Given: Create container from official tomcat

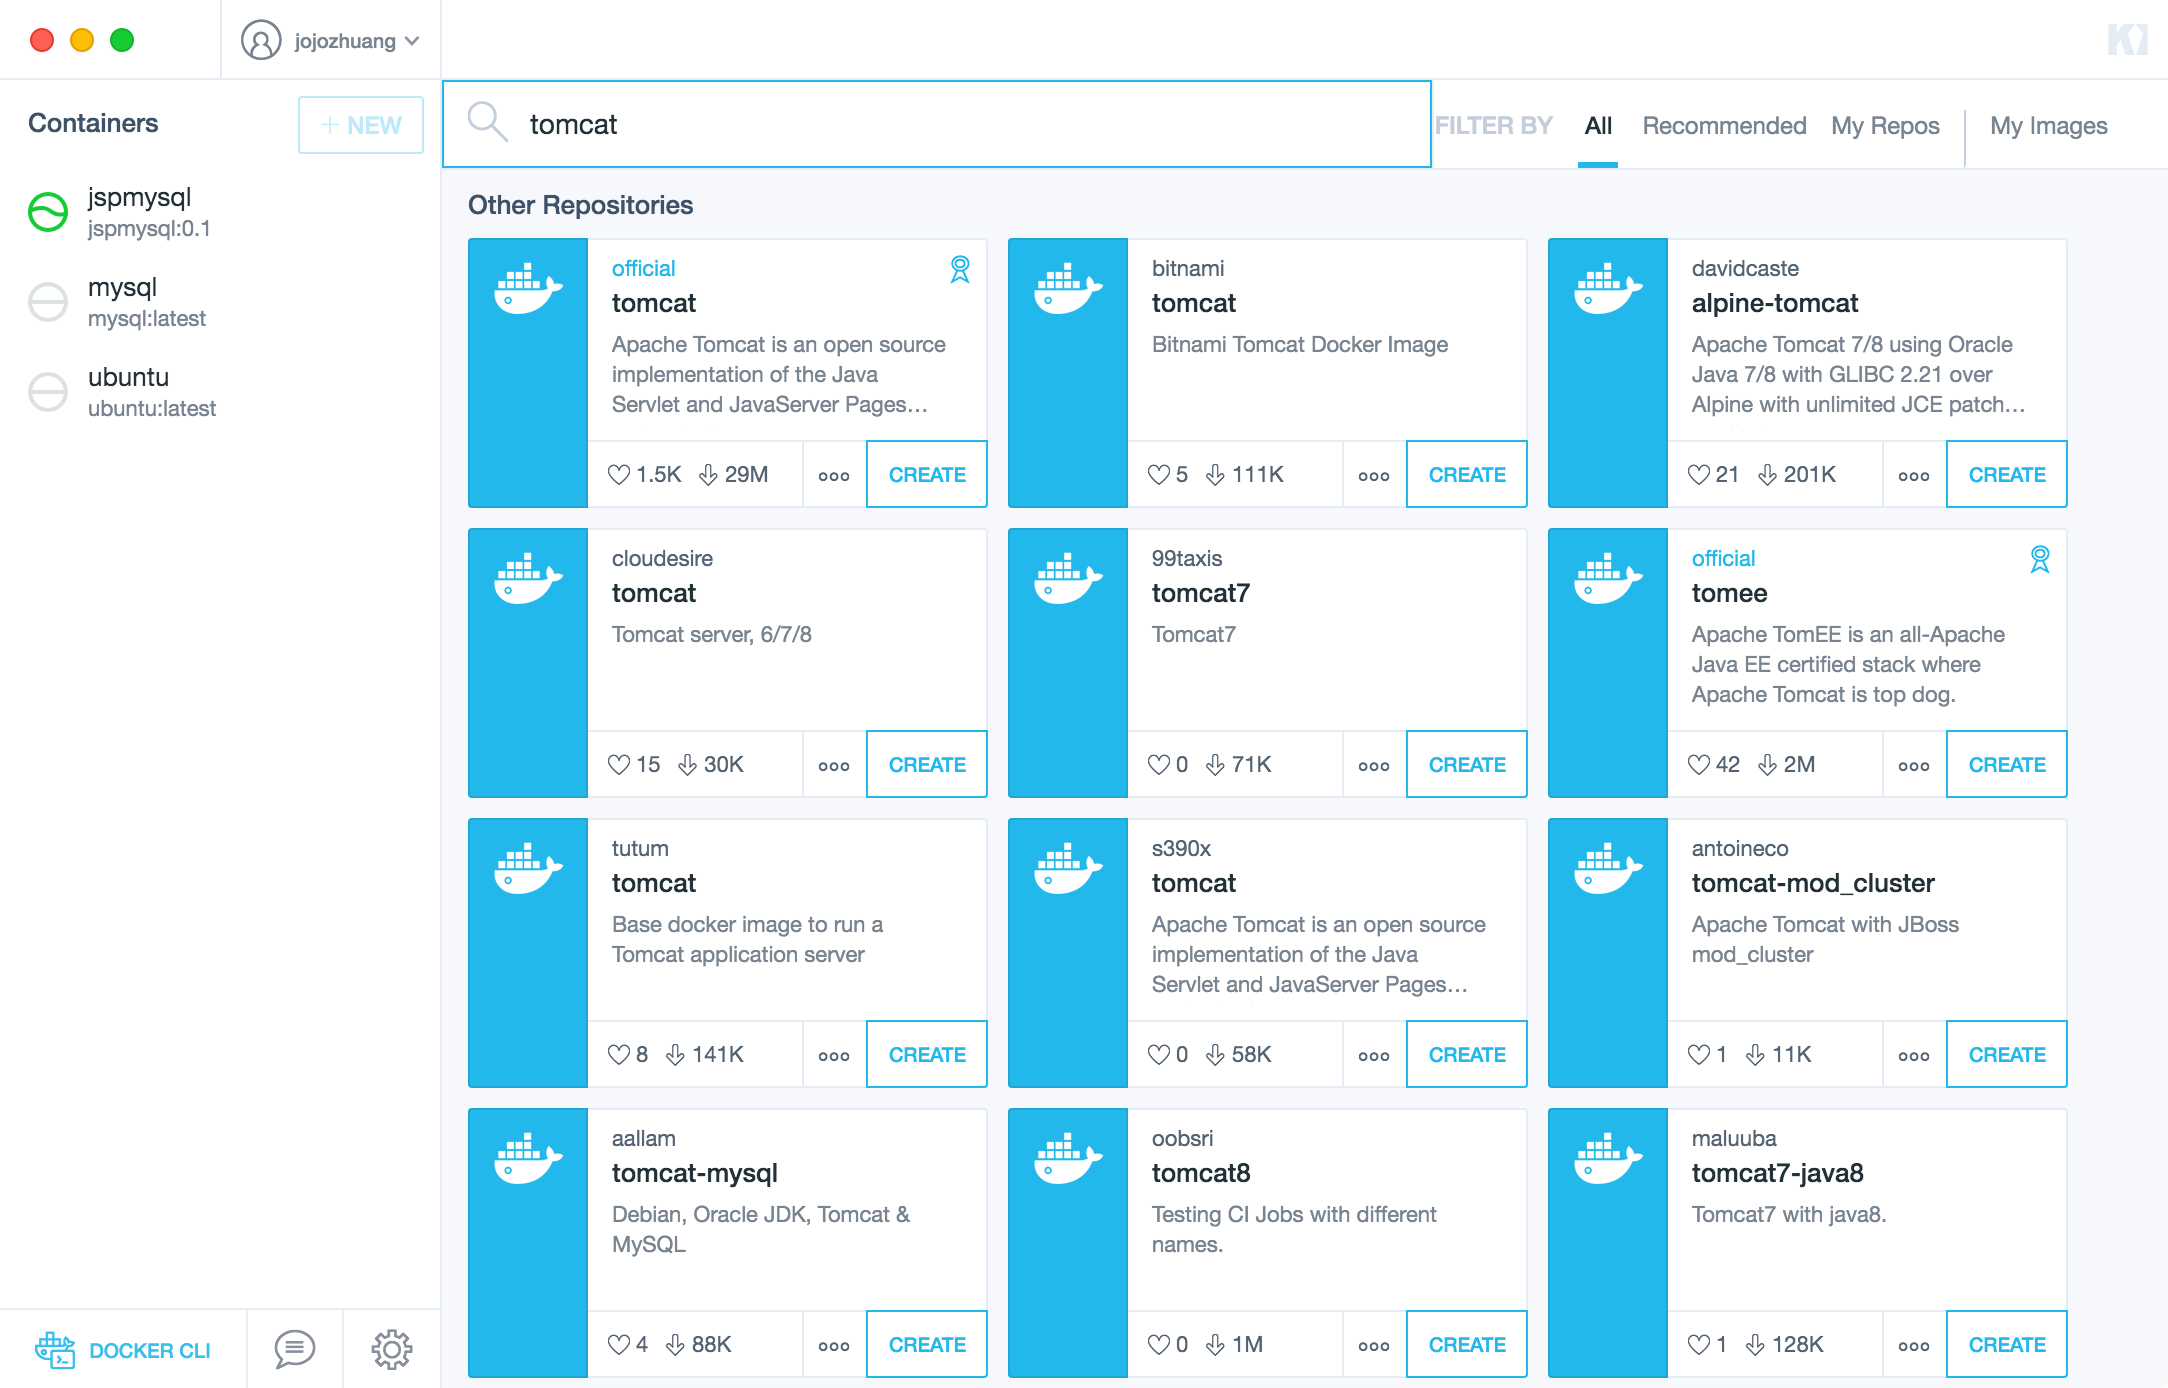Looking at the screenshot, I should coord(927,474).
